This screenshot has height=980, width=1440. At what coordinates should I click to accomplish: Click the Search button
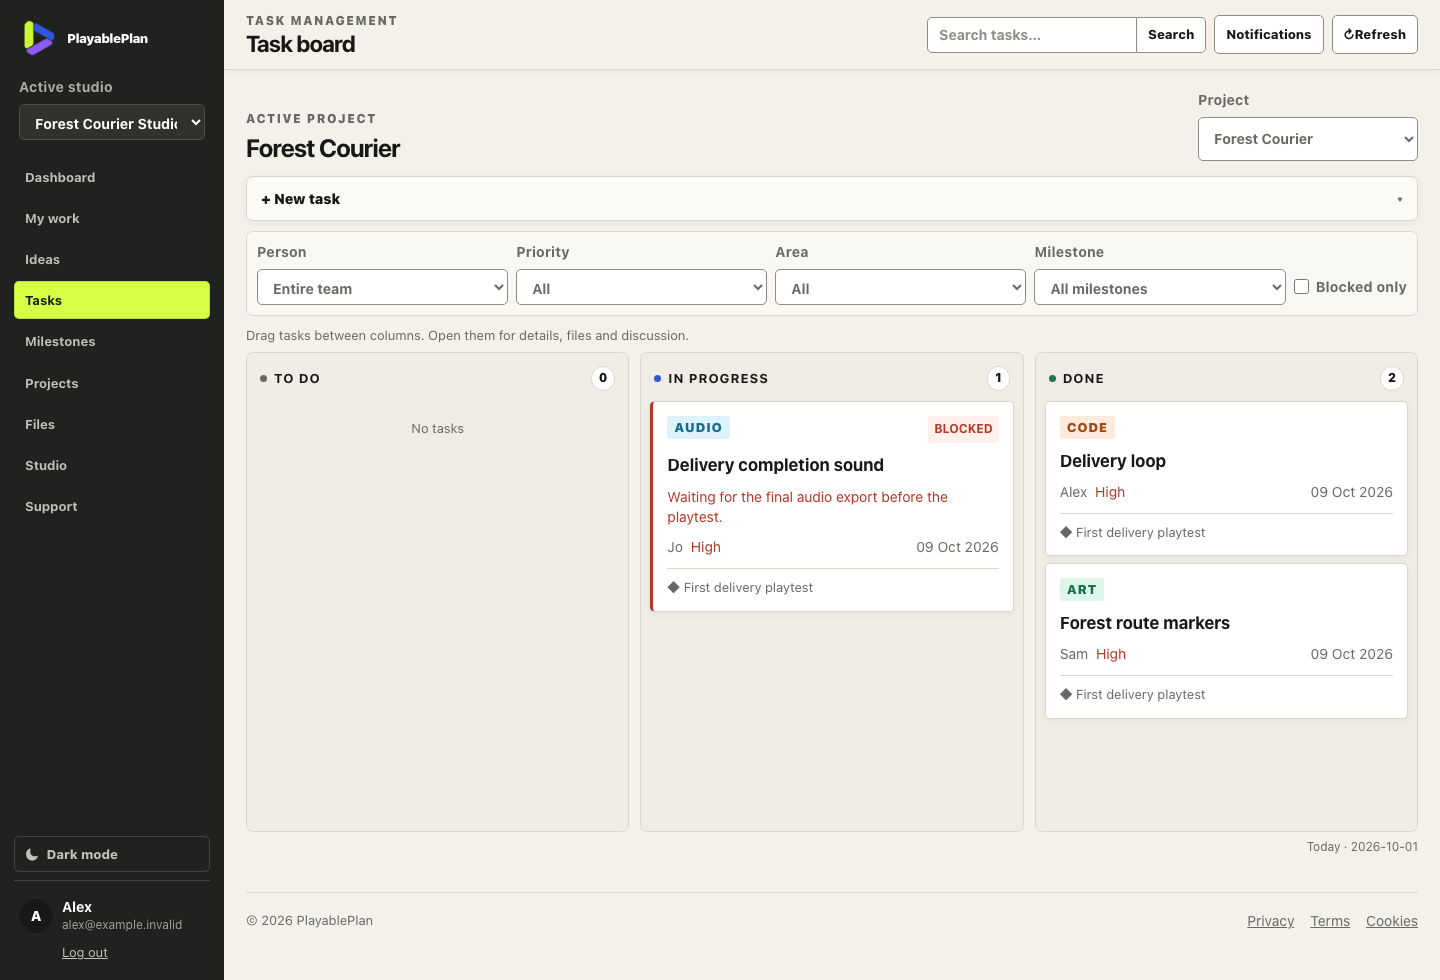click(x=1171, y=35)
